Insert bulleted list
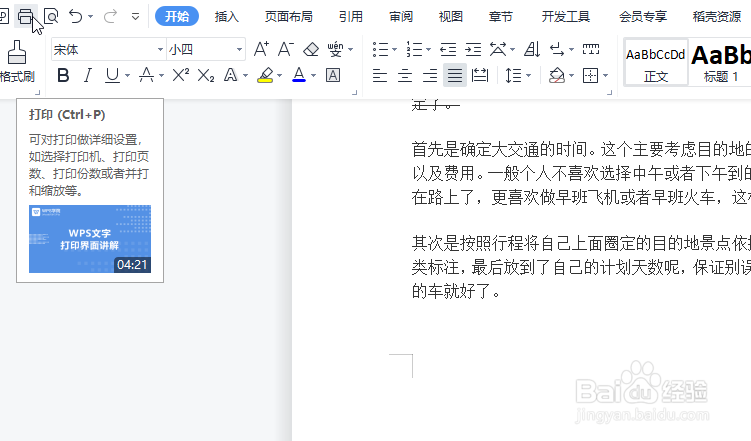 coord(380,49)
